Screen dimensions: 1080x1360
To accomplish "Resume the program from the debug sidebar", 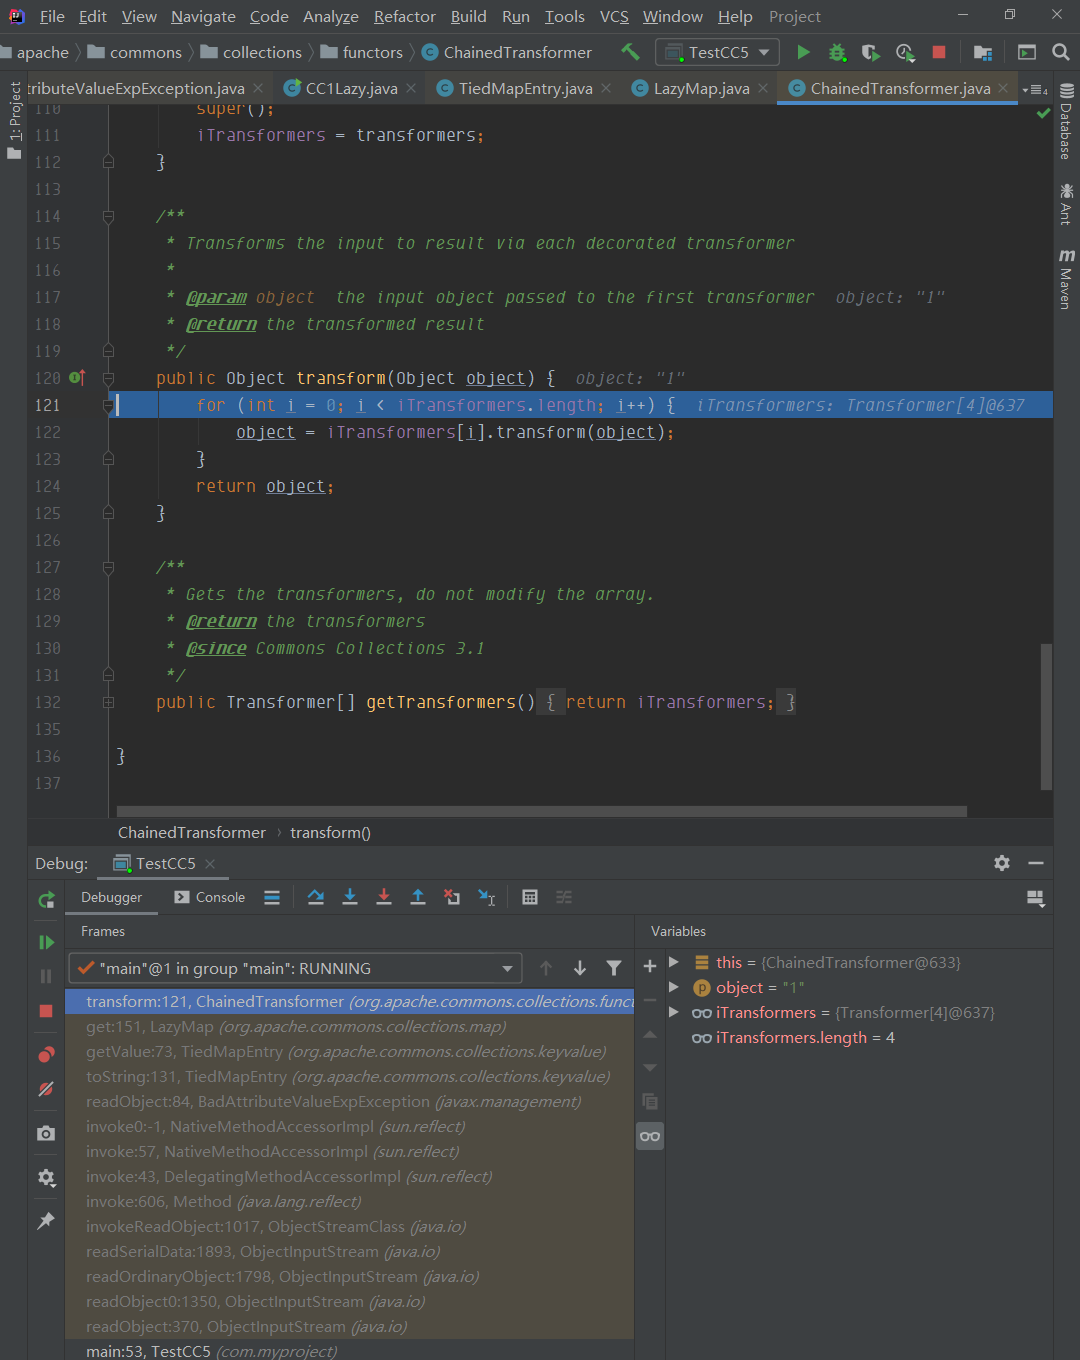I will click(46, 942).
